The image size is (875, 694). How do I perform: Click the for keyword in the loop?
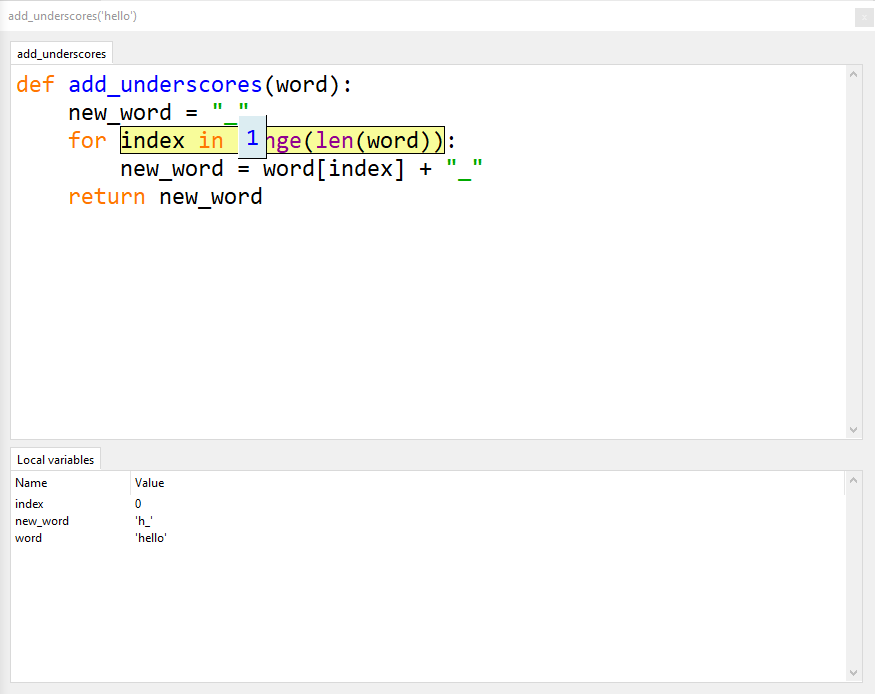[88, 141]
